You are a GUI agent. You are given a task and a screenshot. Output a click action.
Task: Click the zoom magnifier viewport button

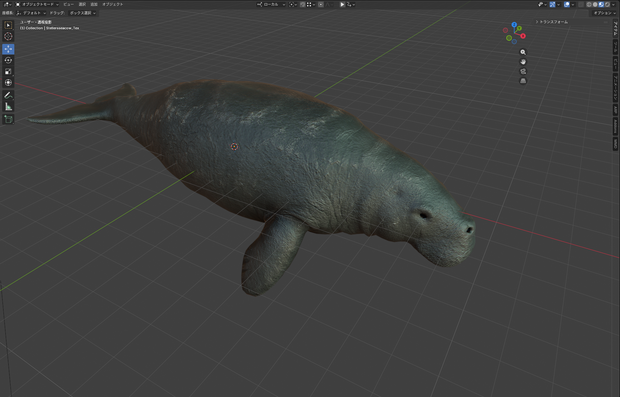click(523, 52)
